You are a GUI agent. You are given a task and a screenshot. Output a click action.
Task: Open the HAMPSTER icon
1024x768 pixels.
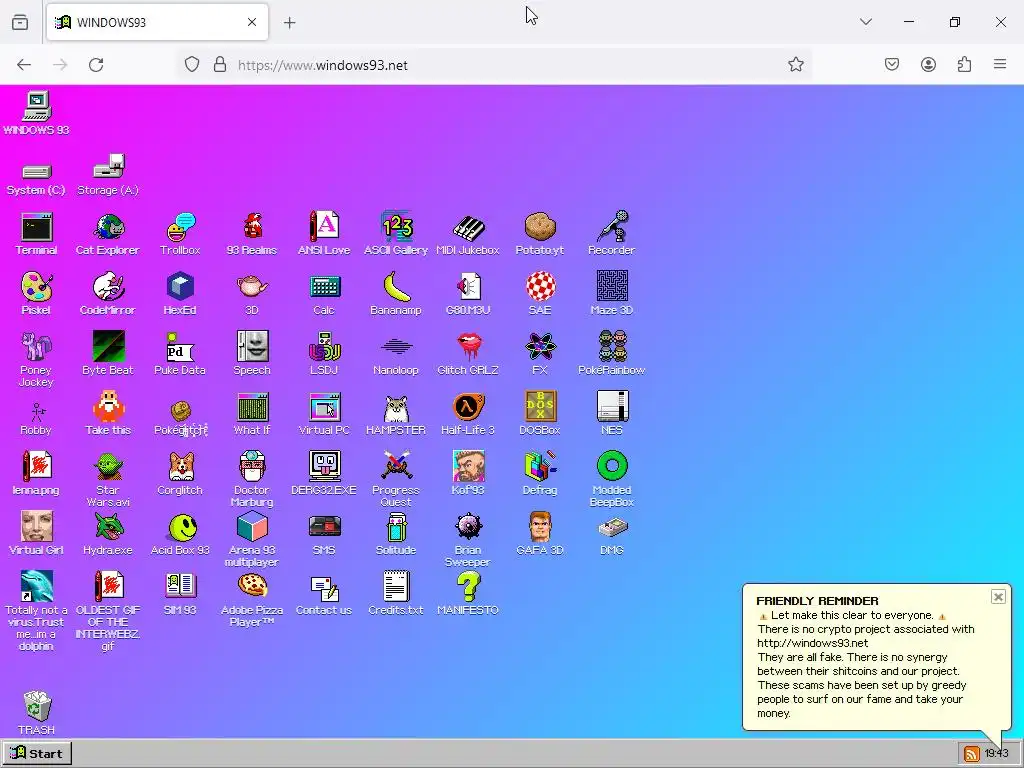396,408
